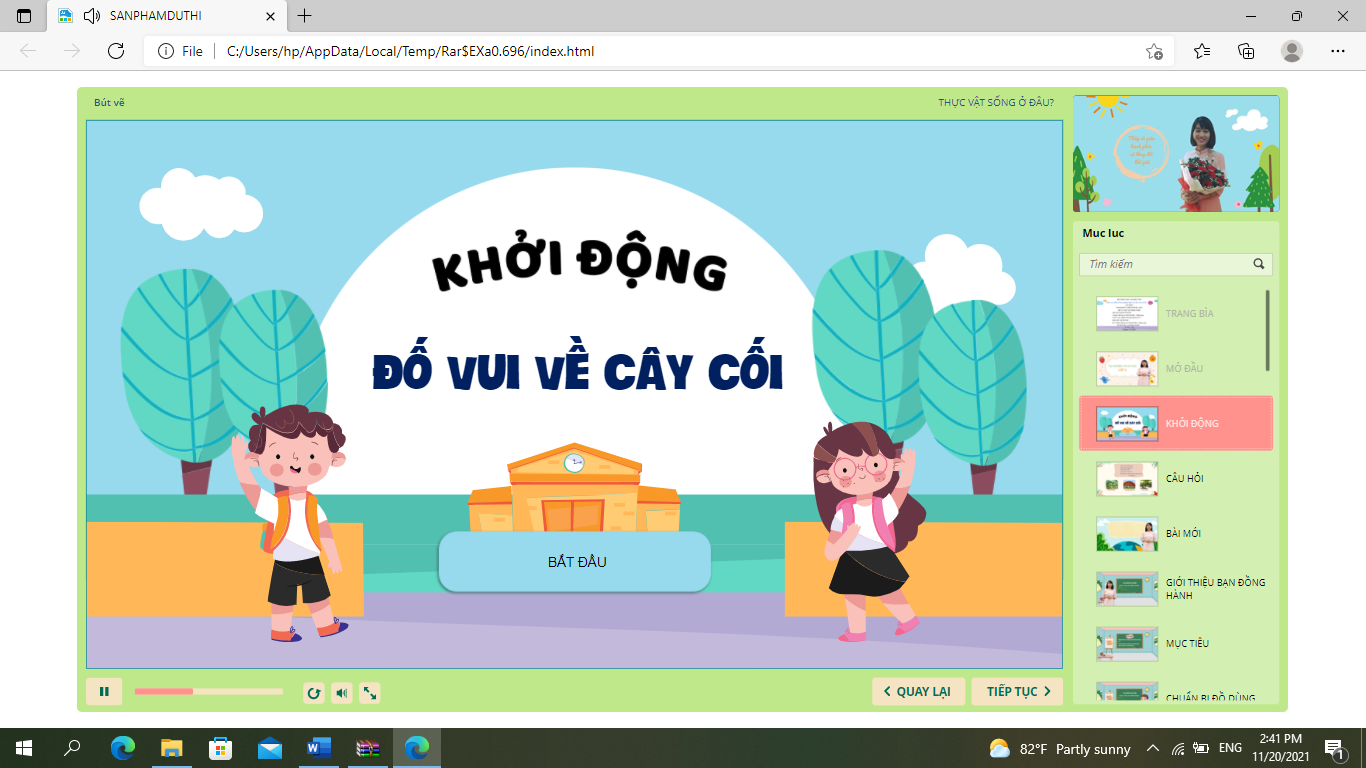Open the Bút vẽ drawing tool
This screenshot has width=1366, height=768.
click(x=109, y=103)
